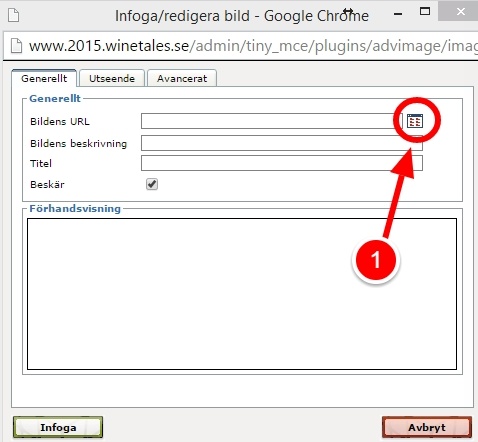Click the document icon in the title bar
The width and height of the screenshot is (478, 442).
click(x=14, y=15)
